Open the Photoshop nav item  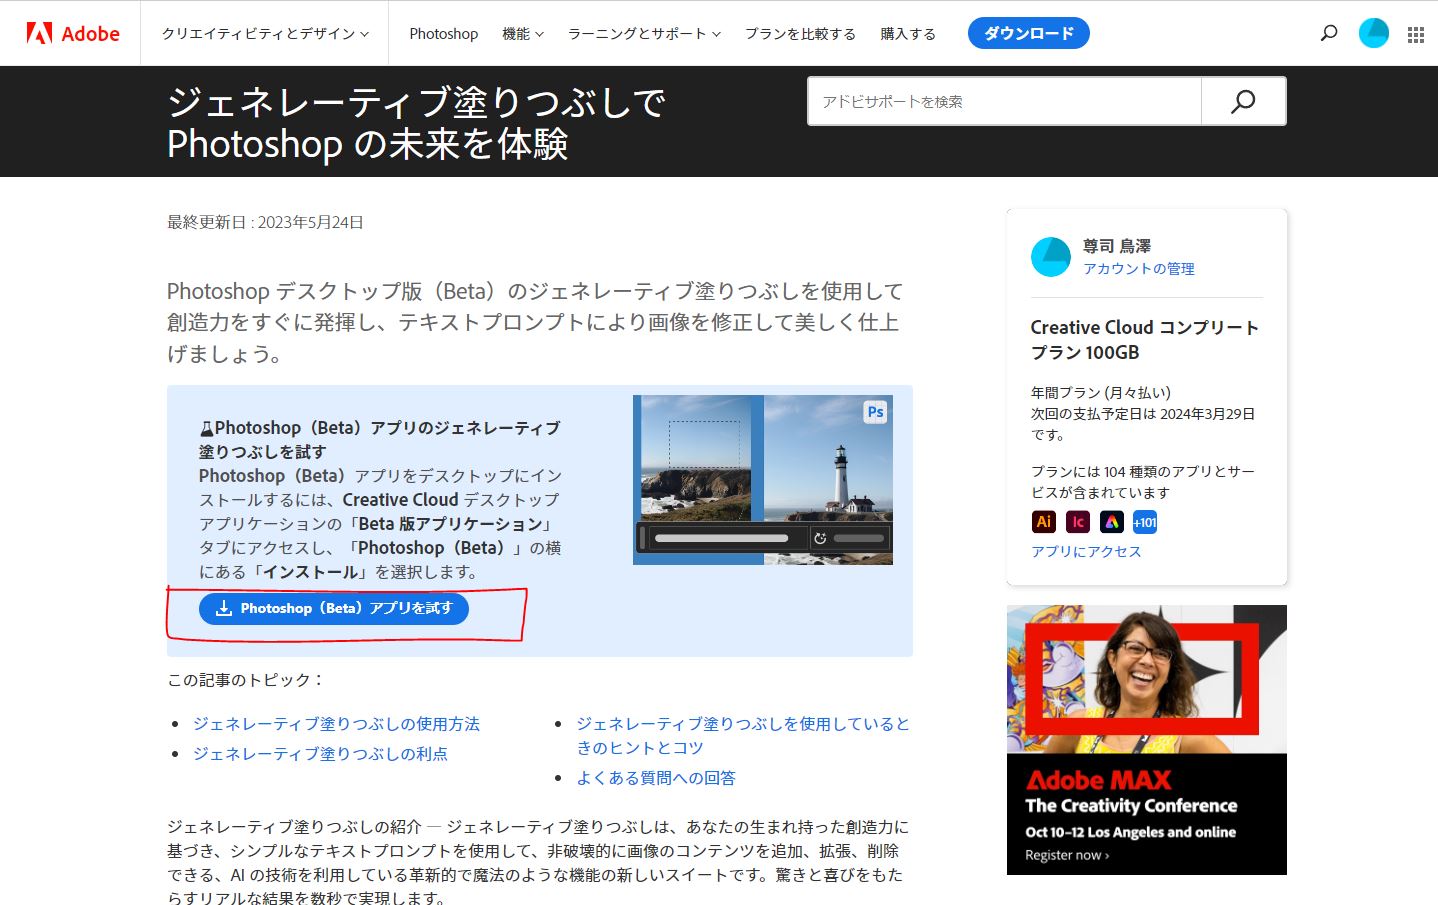[444, 34]
